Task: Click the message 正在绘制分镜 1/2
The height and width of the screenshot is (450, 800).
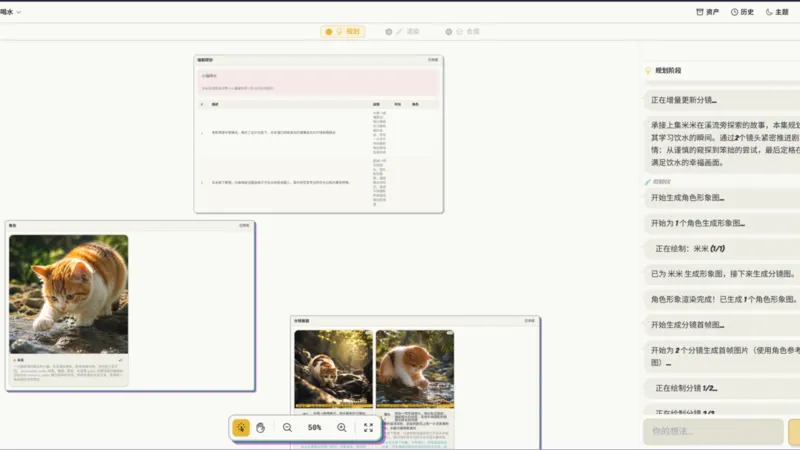Action: tap(722, 388)
